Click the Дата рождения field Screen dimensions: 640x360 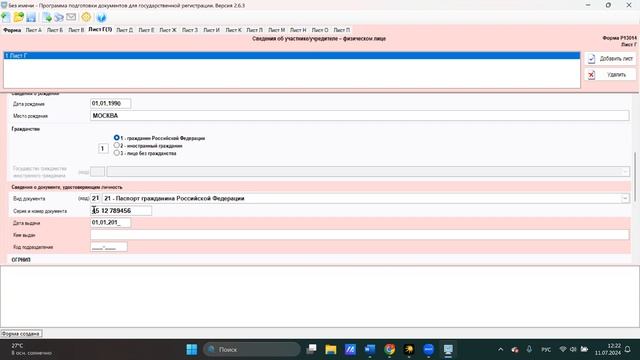[111, 104]
